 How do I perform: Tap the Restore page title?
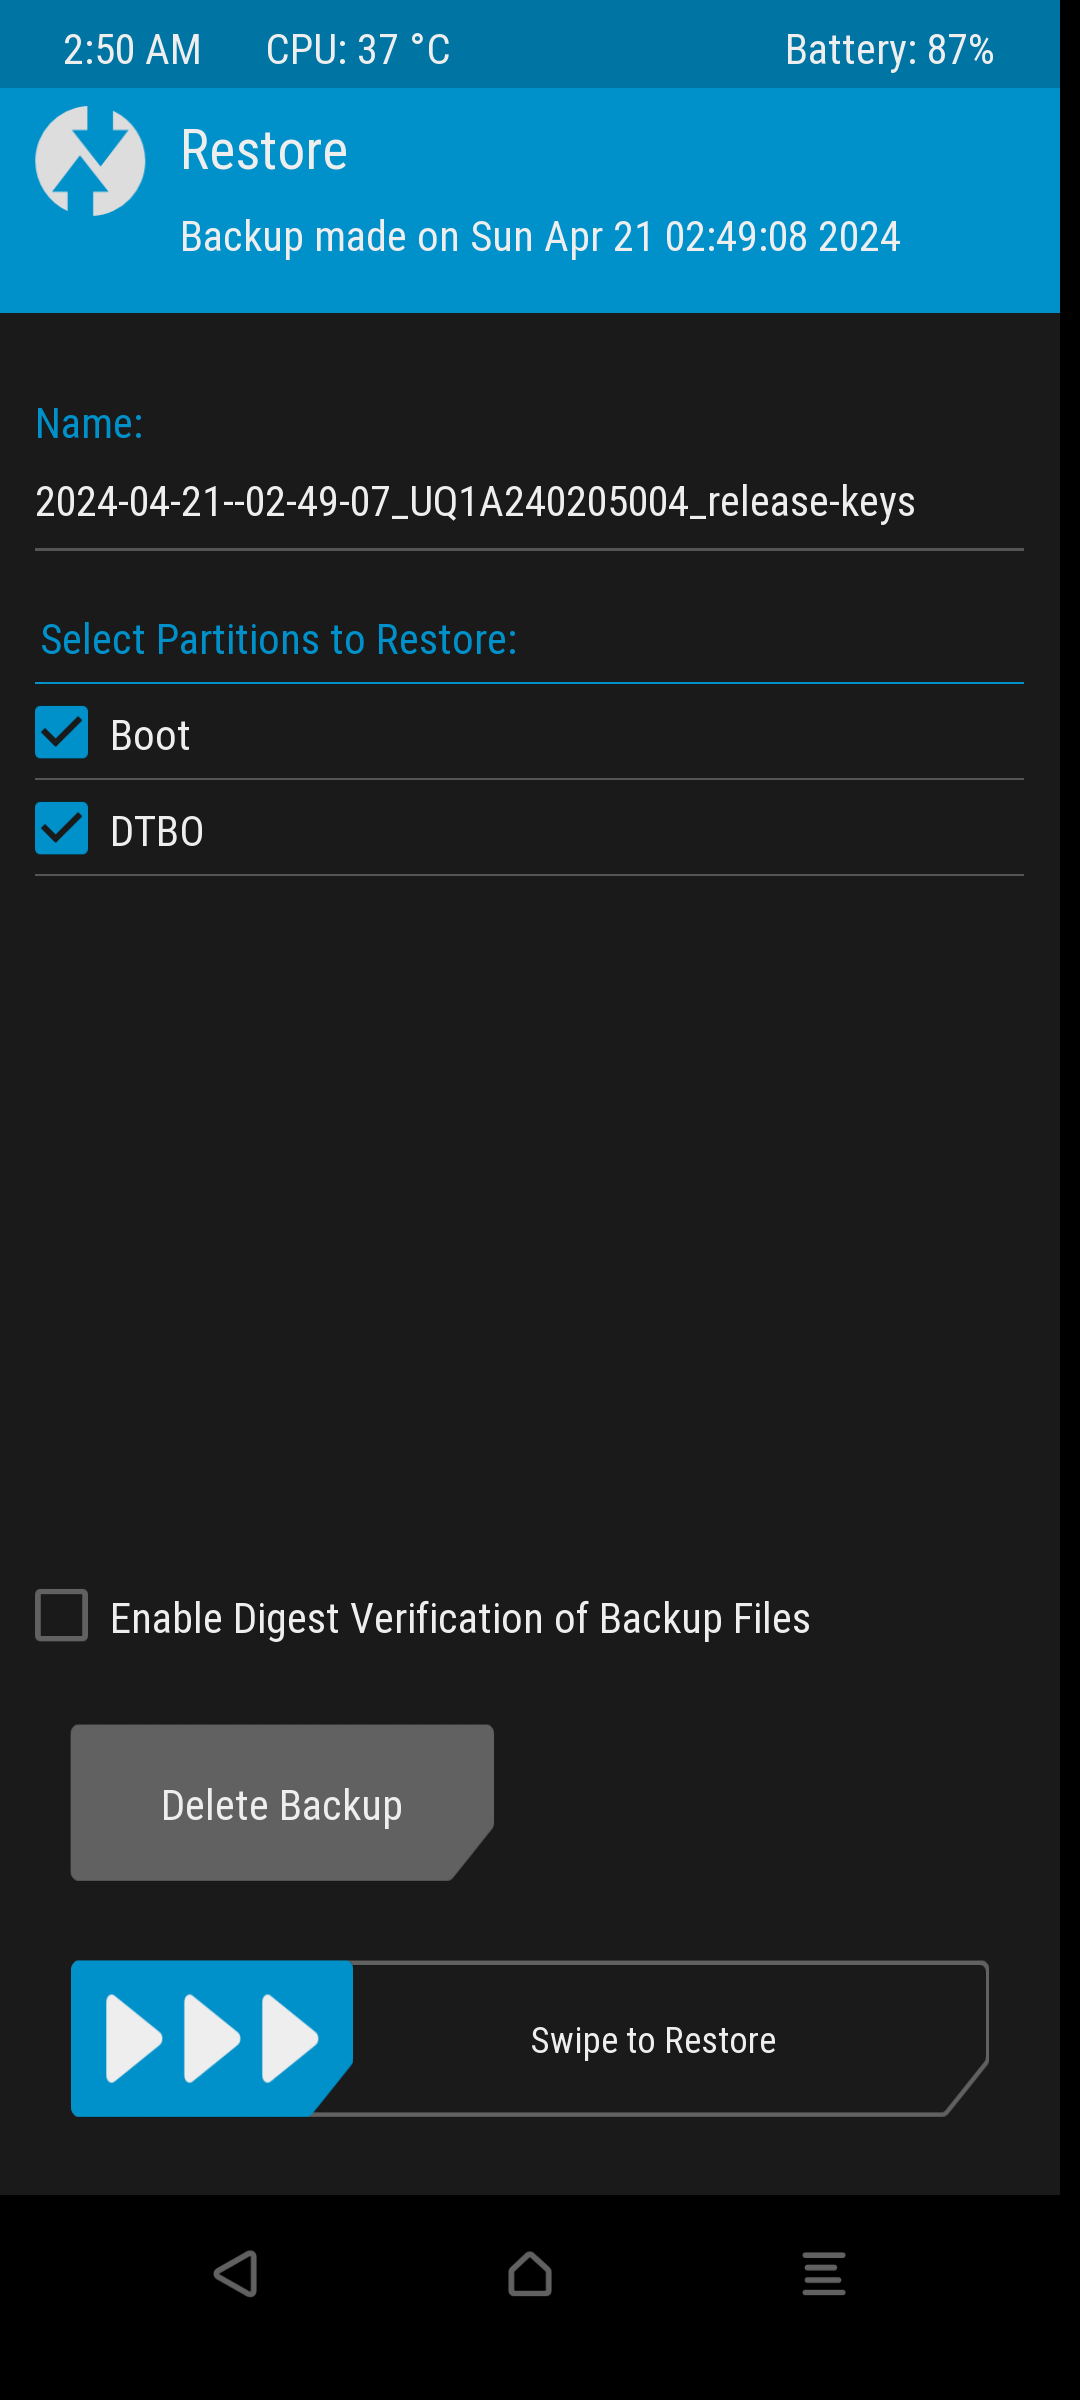tap(264, 151)
